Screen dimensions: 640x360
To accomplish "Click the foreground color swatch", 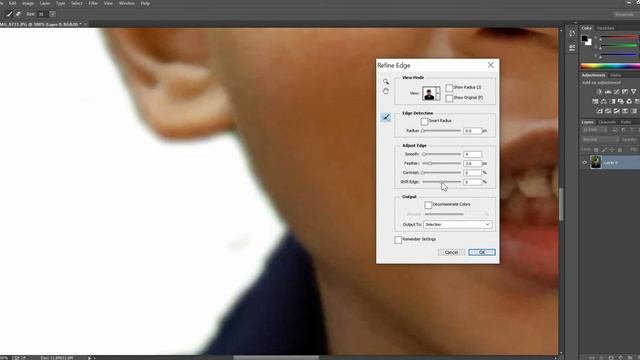I will pos(585,38).
